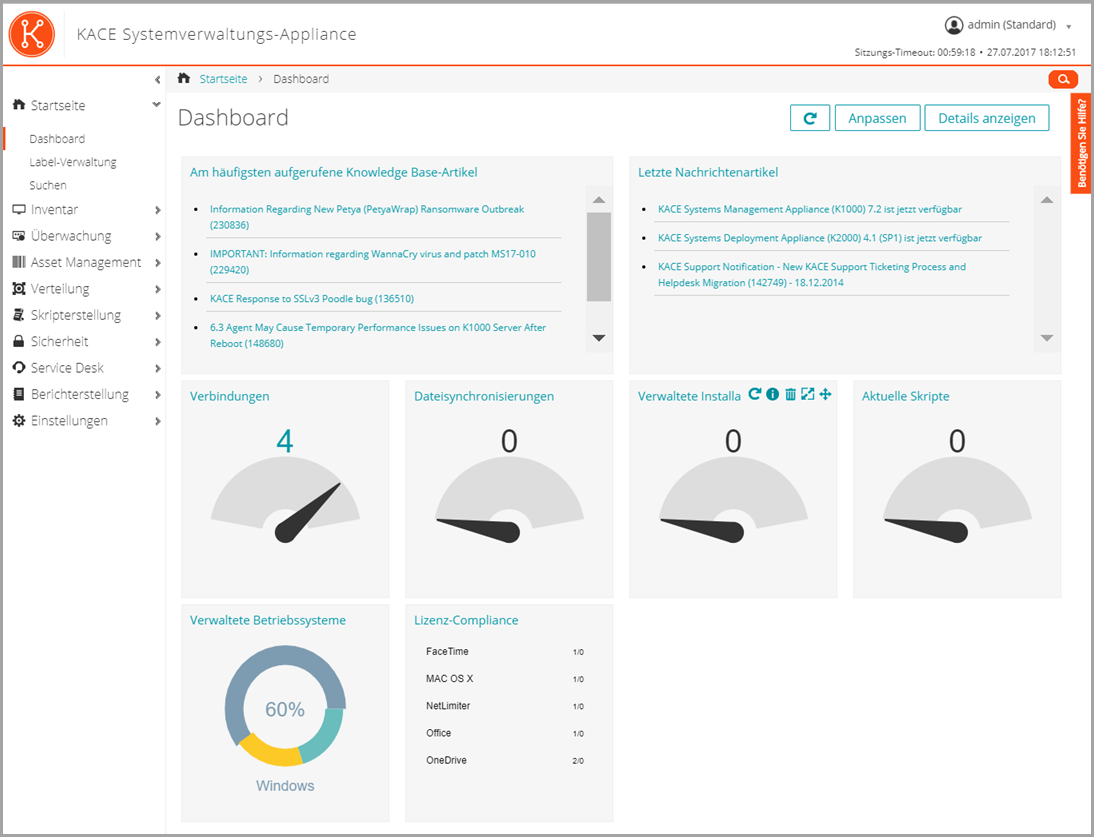Image resolution: width=1094 pixels, height=837 pixels.
Task: Open search with the orange magnifier icon
Action: click(1063, 79)
